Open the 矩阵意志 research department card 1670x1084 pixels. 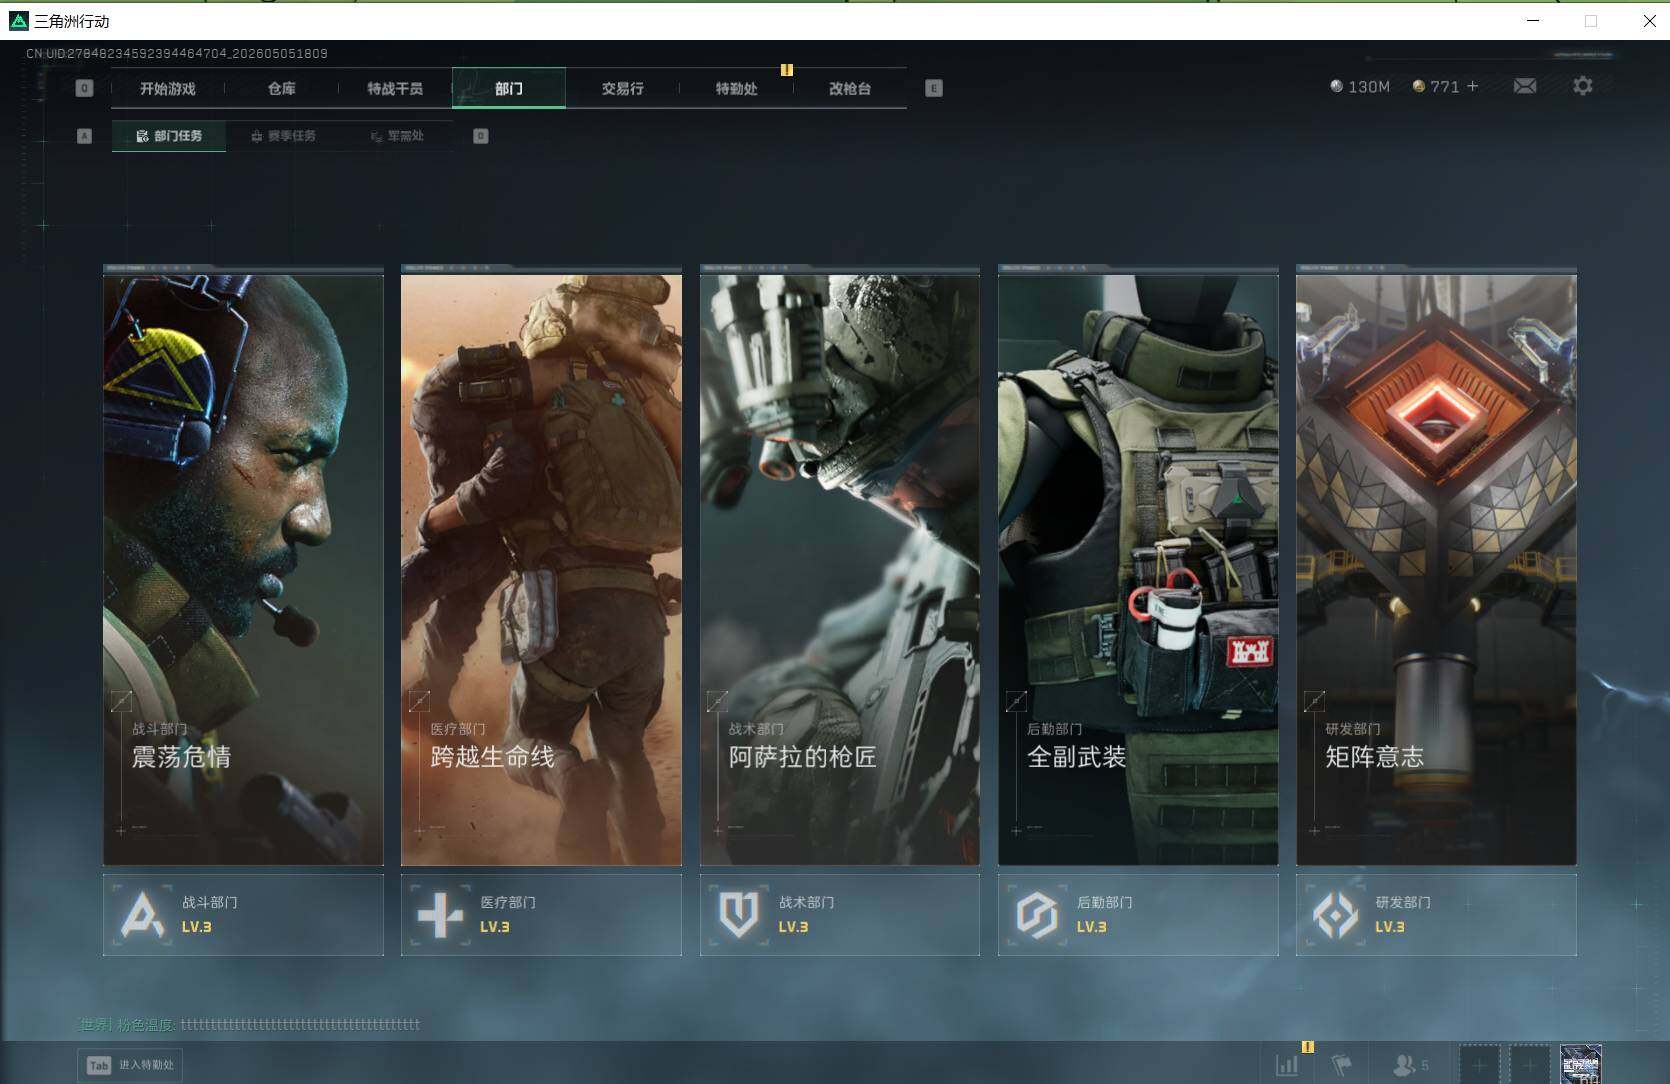(1436, 568)
